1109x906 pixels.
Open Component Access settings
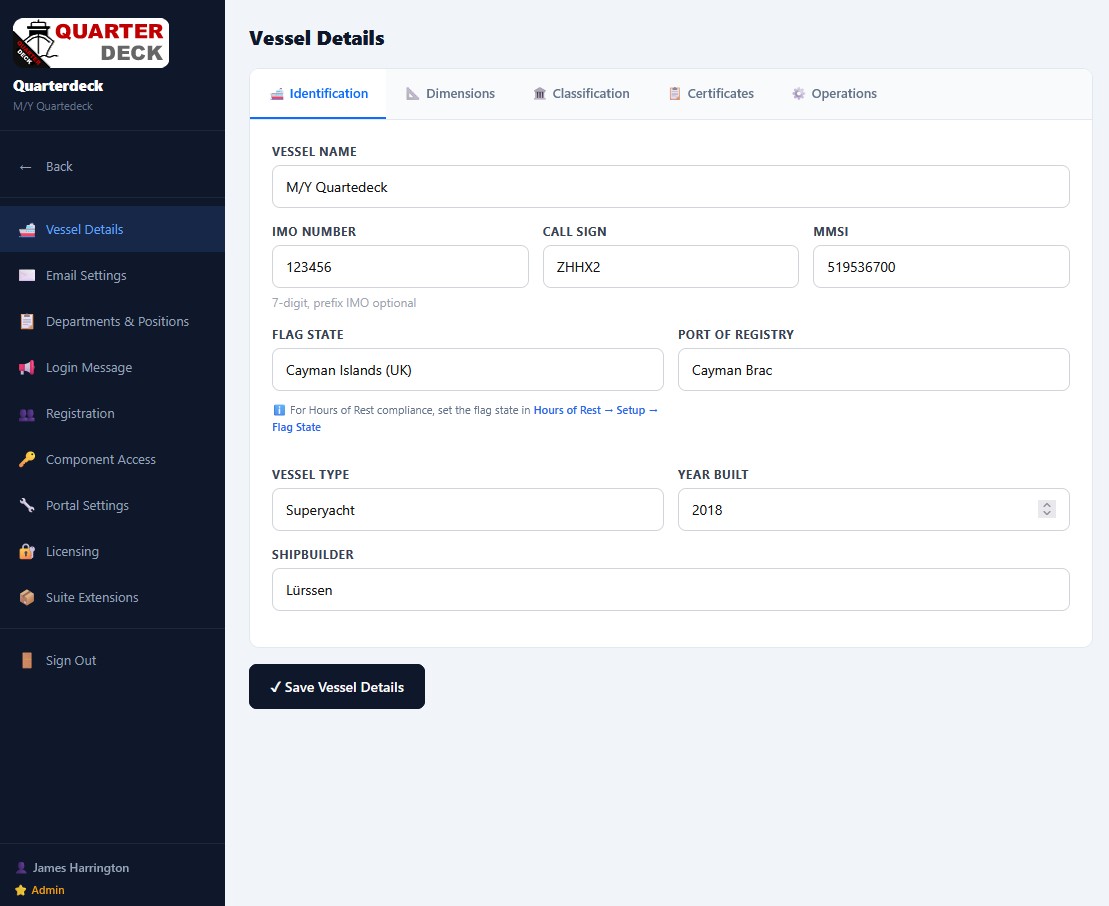click(112, 460)
